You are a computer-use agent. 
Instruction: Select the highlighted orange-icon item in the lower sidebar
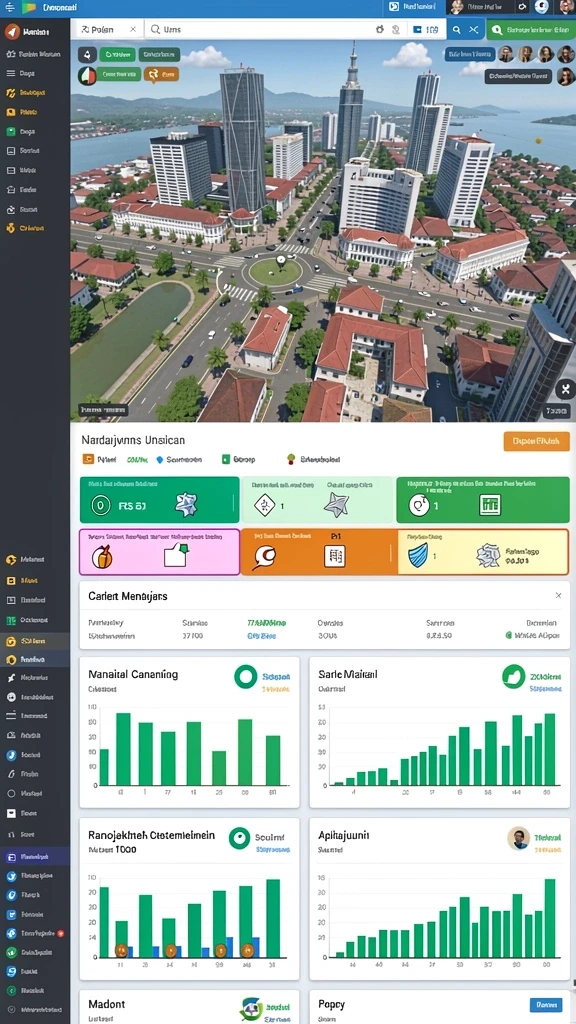pos(35,641)
